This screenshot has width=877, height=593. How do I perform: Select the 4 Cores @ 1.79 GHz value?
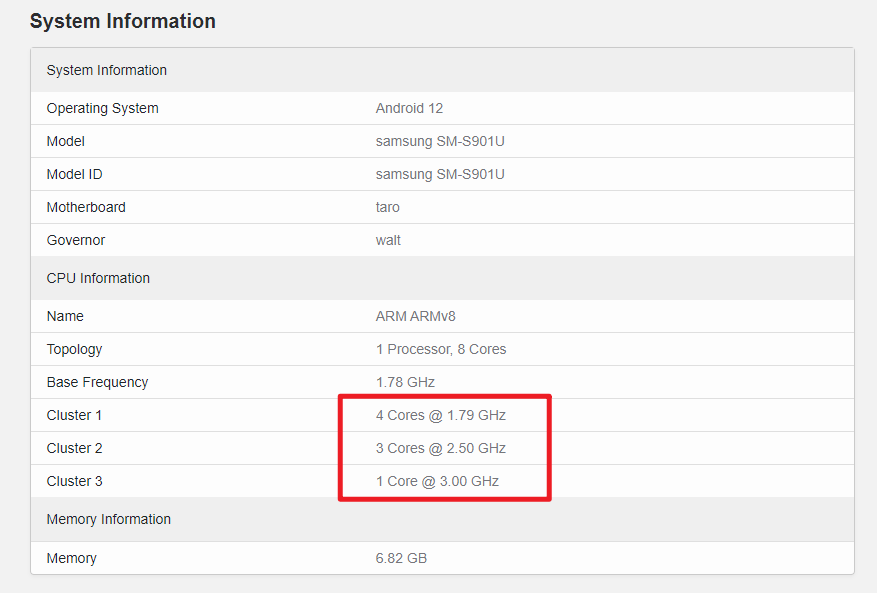coord(441,415)
